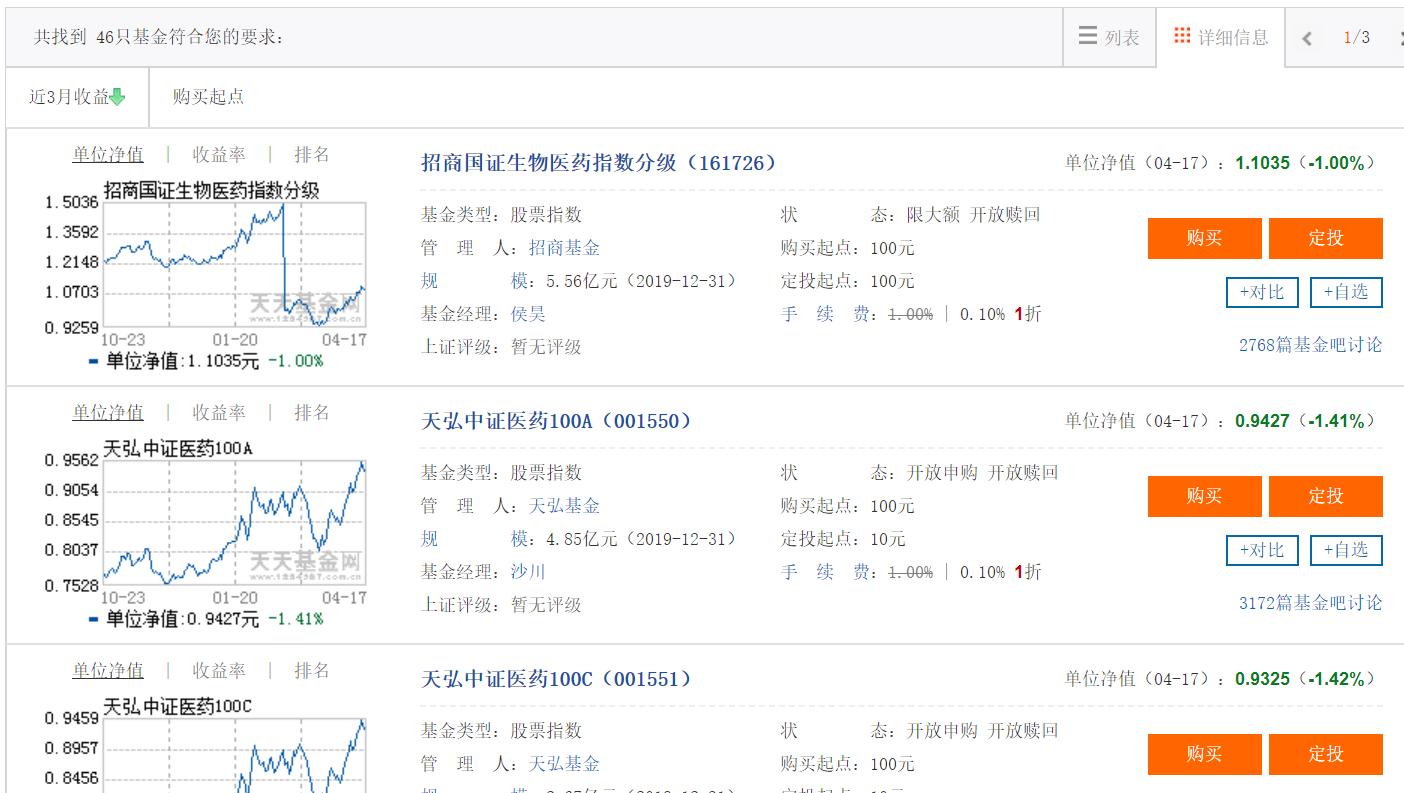Select the 详细信息 grid view
Image resolution: width=1404 pixels, height=793 pixels.
pos(1221,36)
